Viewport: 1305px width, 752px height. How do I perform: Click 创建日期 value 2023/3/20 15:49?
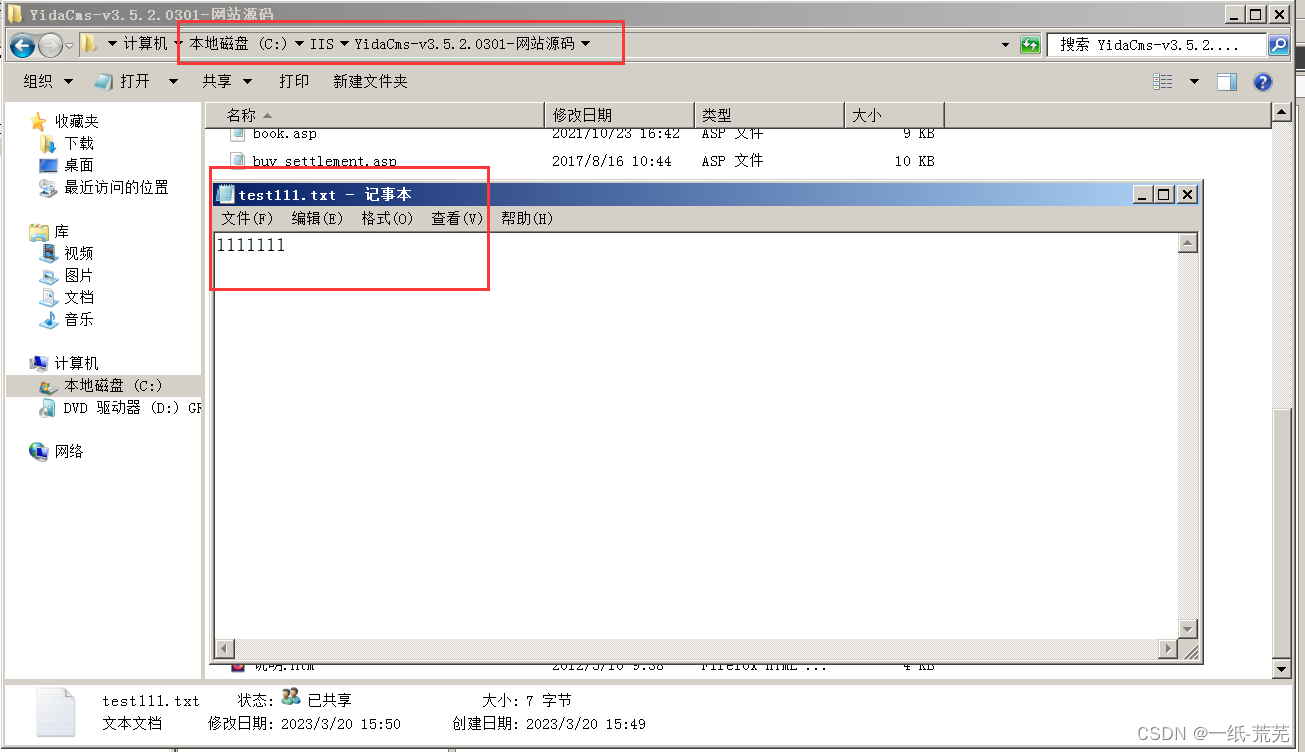(x=585, y=724)
